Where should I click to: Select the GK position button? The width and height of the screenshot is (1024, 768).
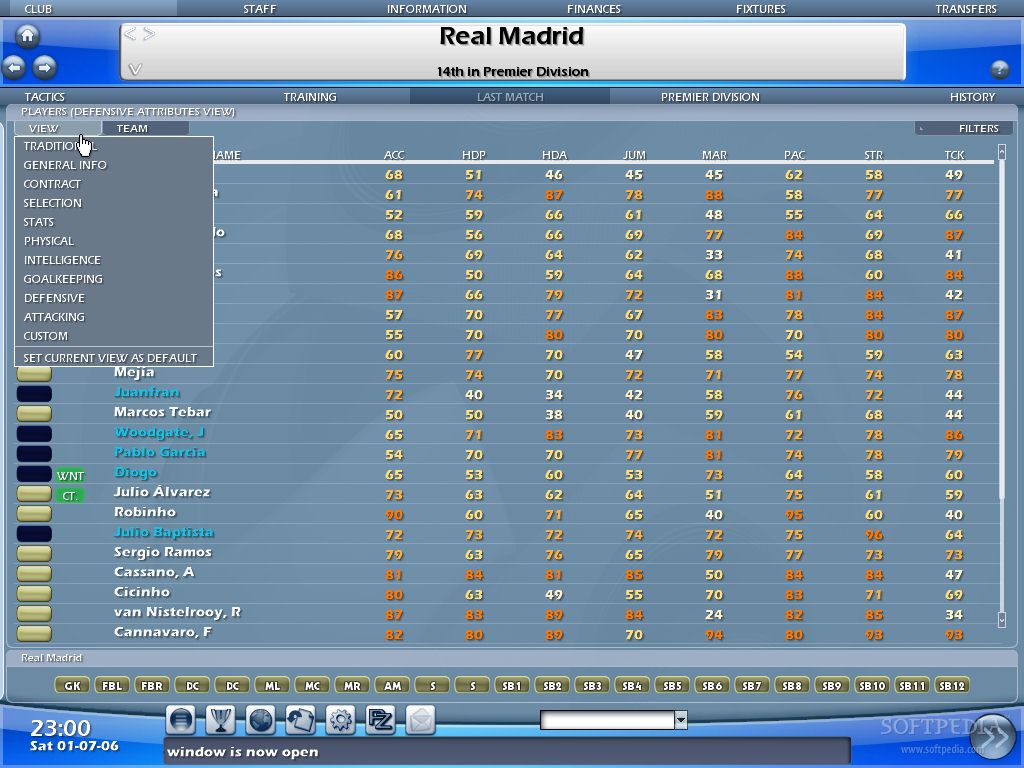point(72,685)
